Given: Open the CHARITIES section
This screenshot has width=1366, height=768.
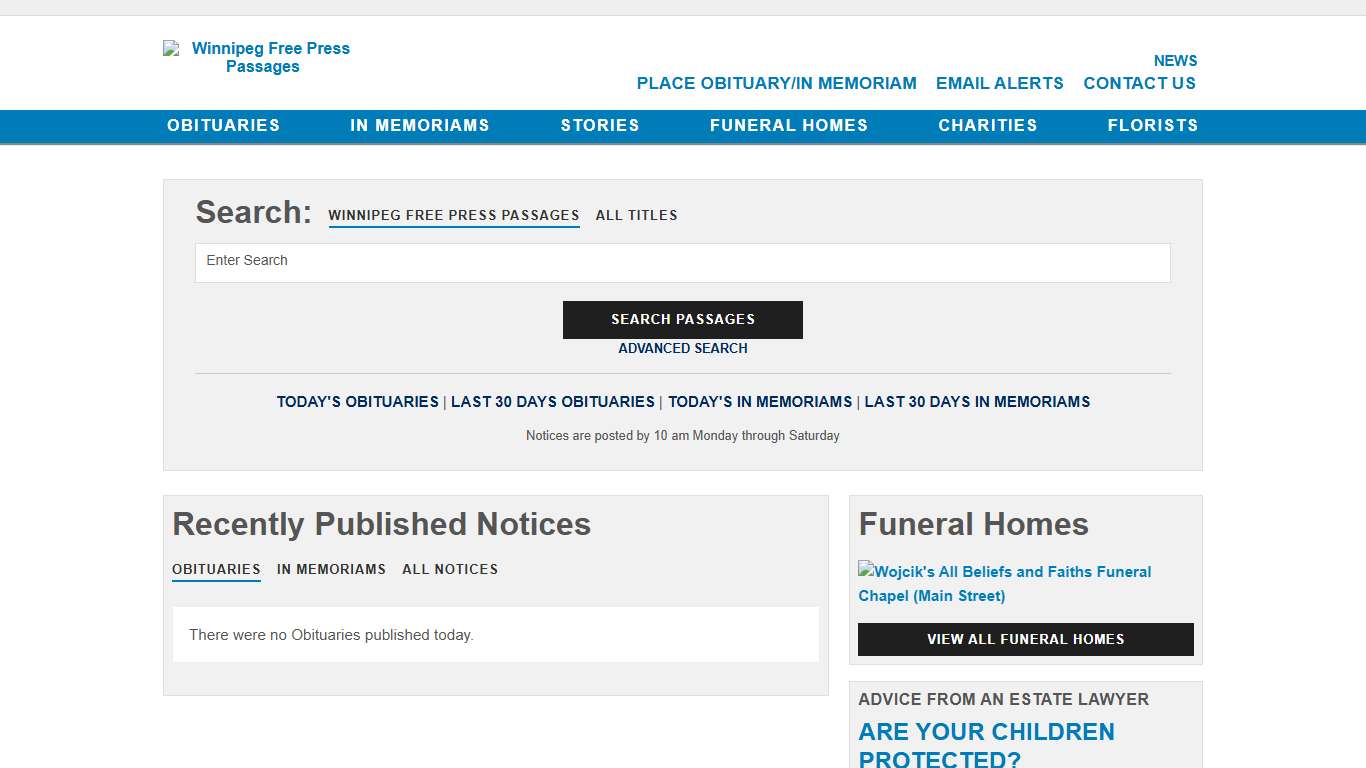Looking at the screenshot, I should click(988, 125).
